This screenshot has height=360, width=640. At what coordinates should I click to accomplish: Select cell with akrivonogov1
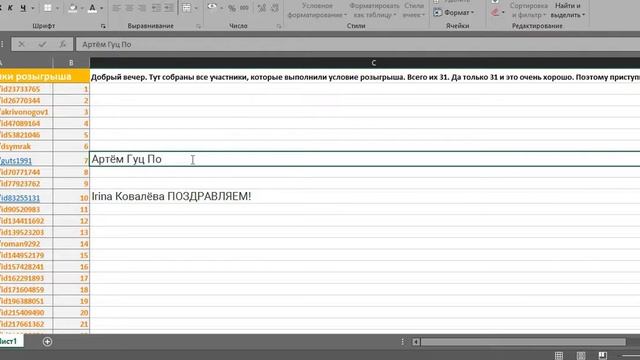[x=27, y=112]
